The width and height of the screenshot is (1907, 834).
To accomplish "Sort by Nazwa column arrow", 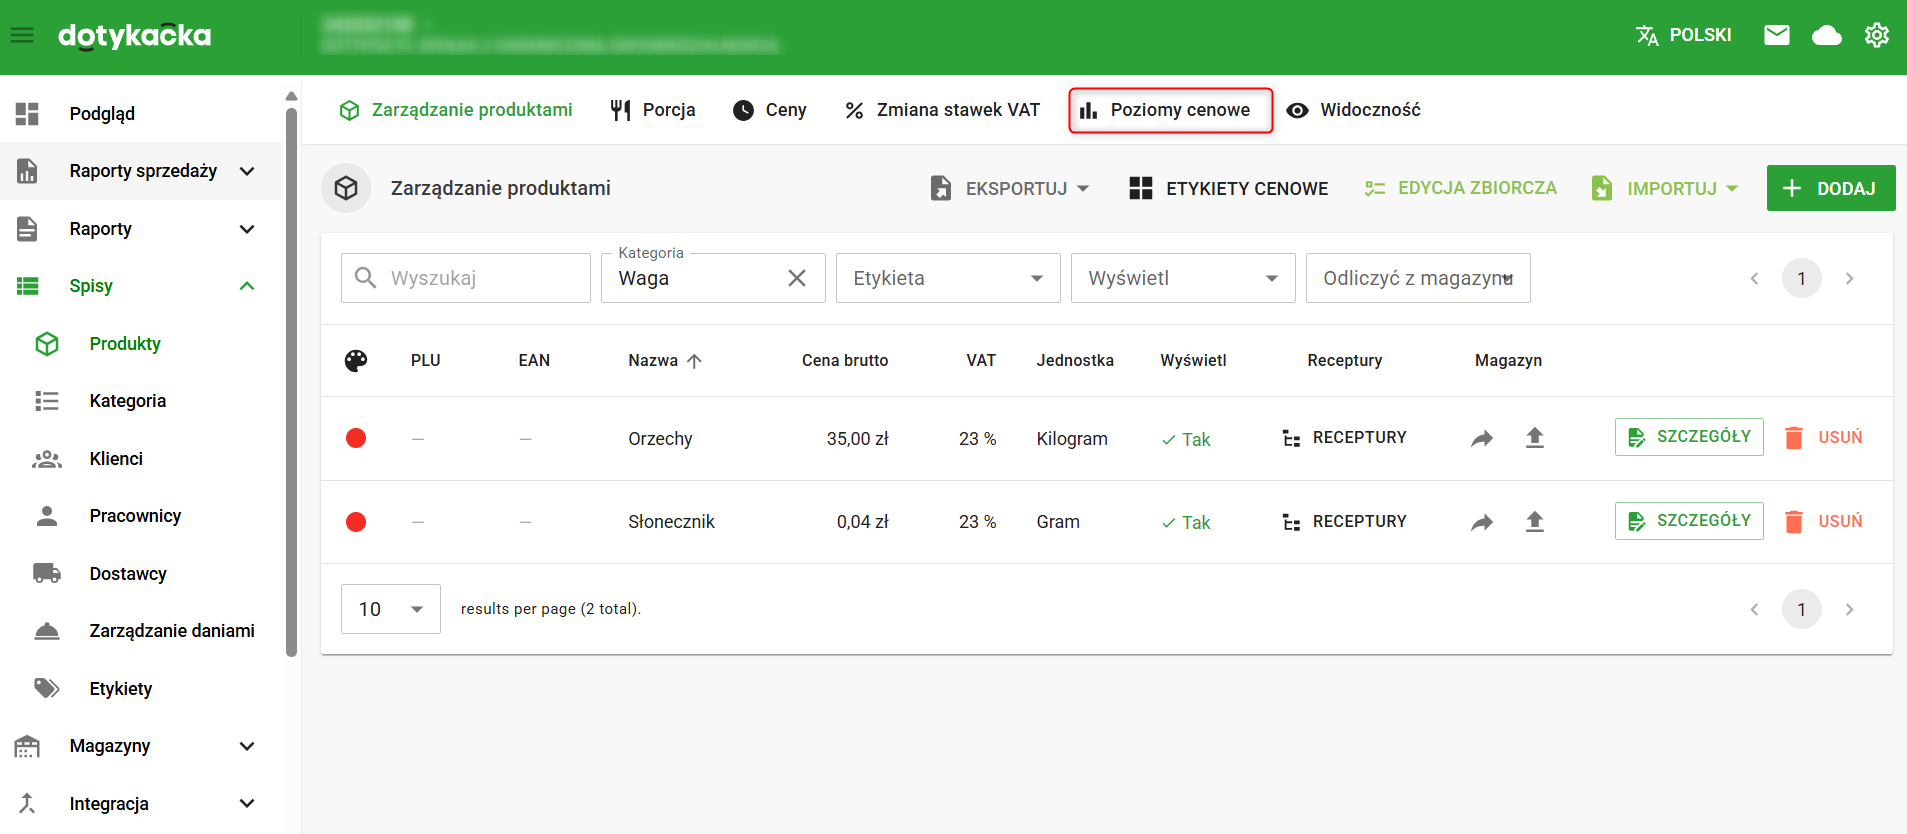I will 694,361.
